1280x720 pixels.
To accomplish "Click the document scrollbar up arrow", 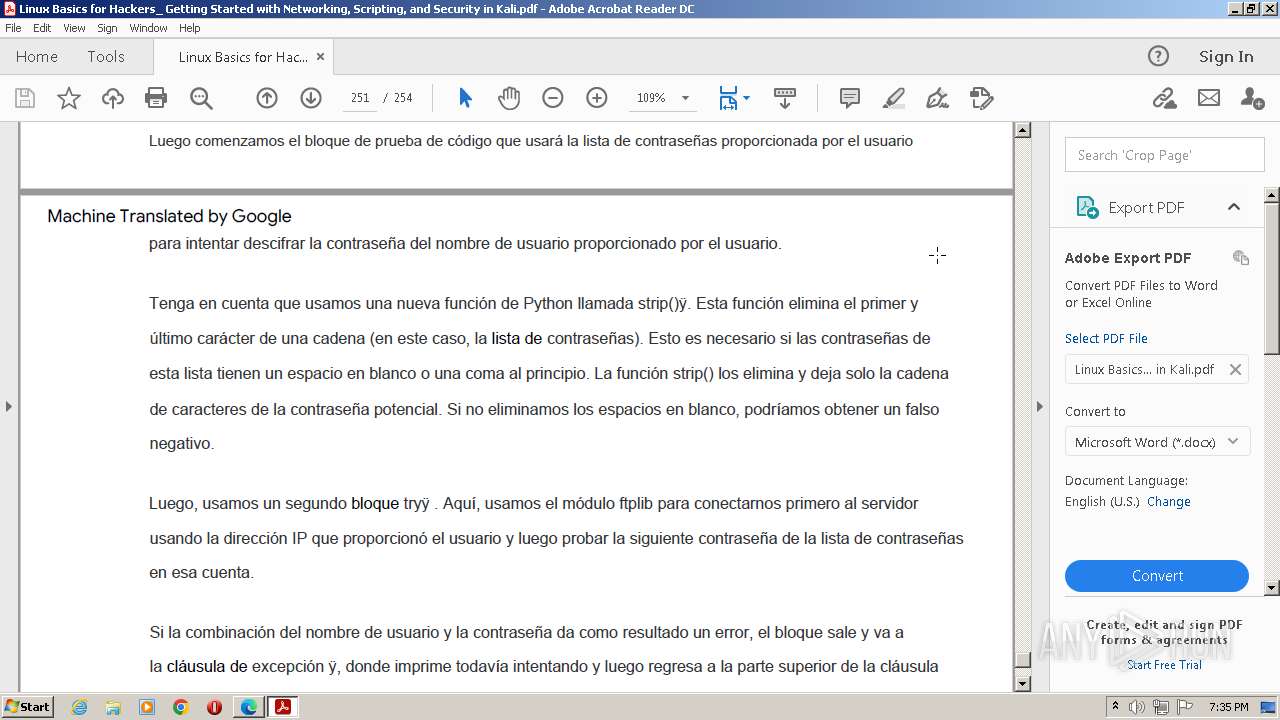I will (1022, 129).
